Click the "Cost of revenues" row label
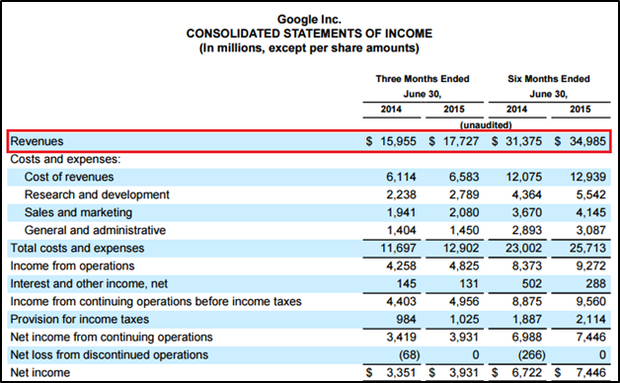This screenshot has height=383, width=620. (69, 177)
